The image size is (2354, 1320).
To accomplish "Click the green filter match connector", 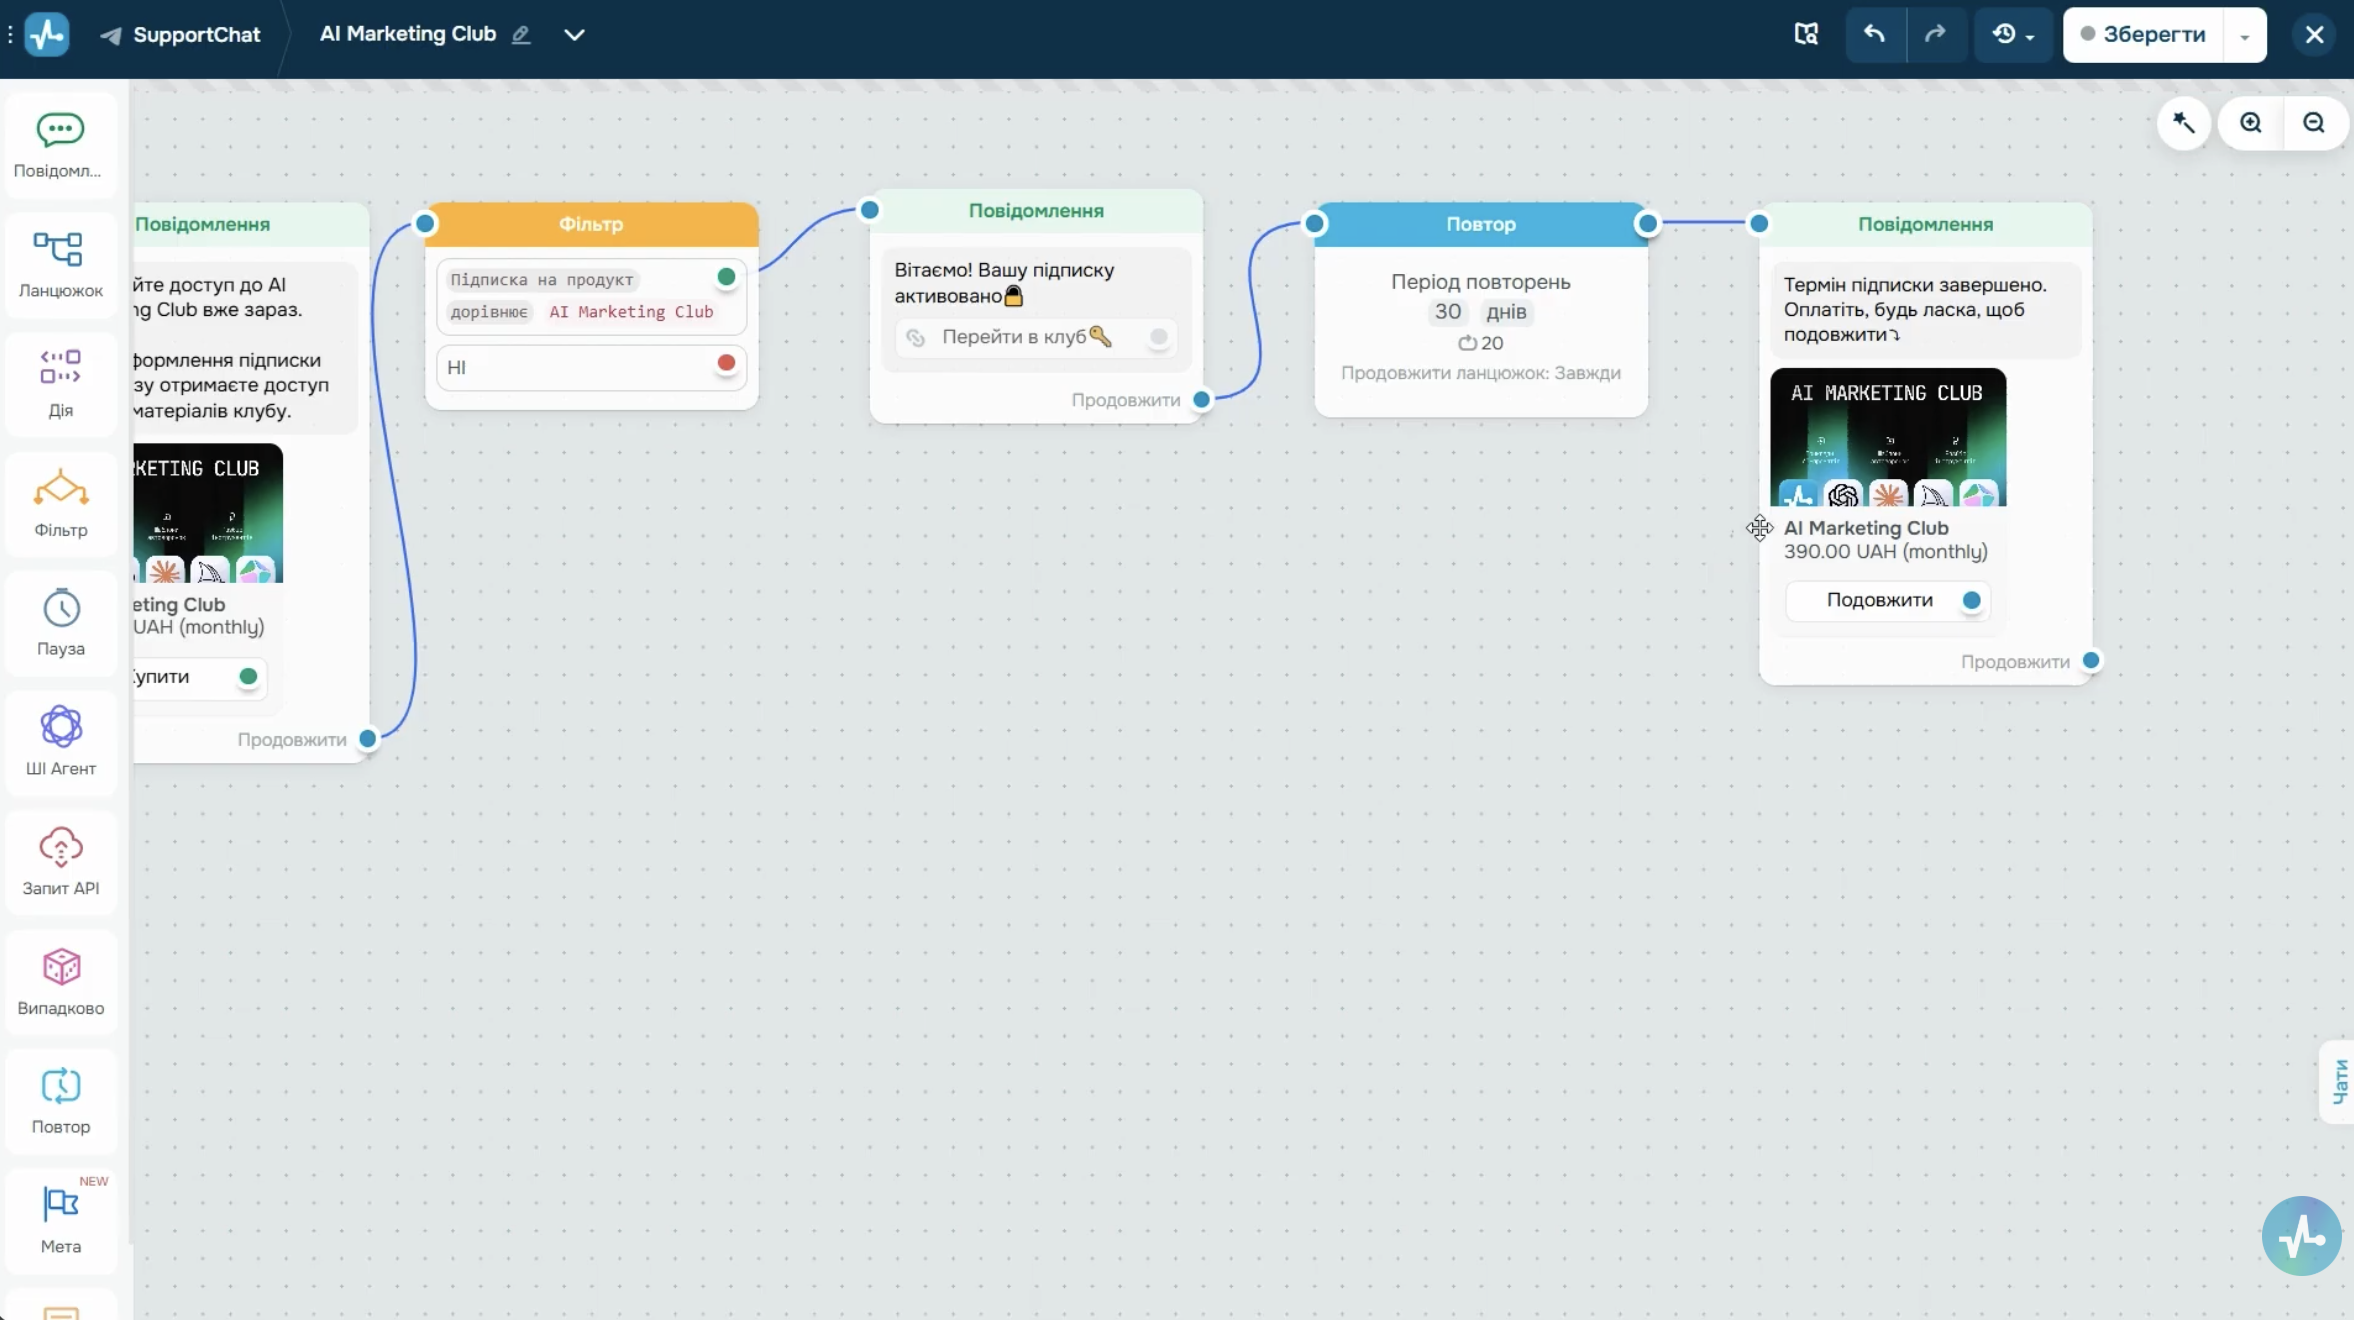I will [726, 277].
